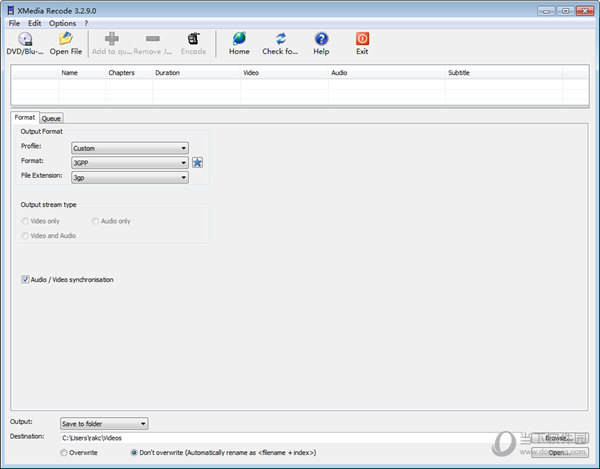The image size is (600, 469).
Task: Expand the Profile dropdown showing Custom
Action: point(130,148)
